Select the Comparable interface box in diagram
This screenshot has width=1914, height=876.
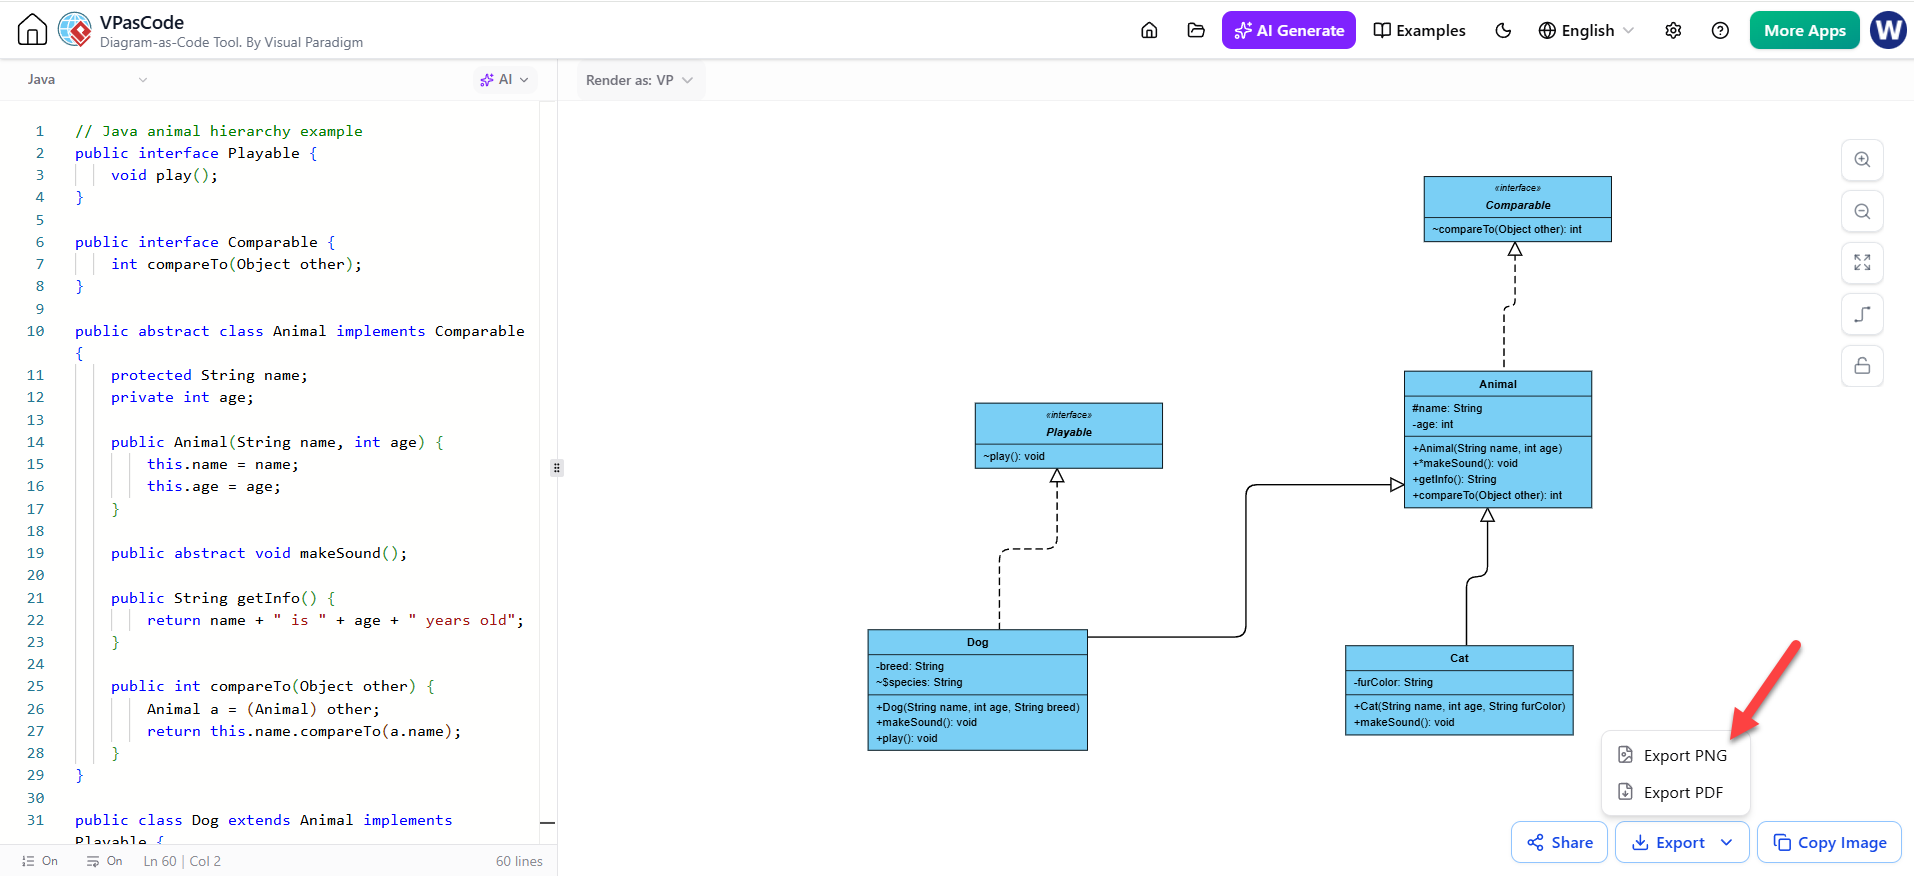click(x=1517, y=209)
